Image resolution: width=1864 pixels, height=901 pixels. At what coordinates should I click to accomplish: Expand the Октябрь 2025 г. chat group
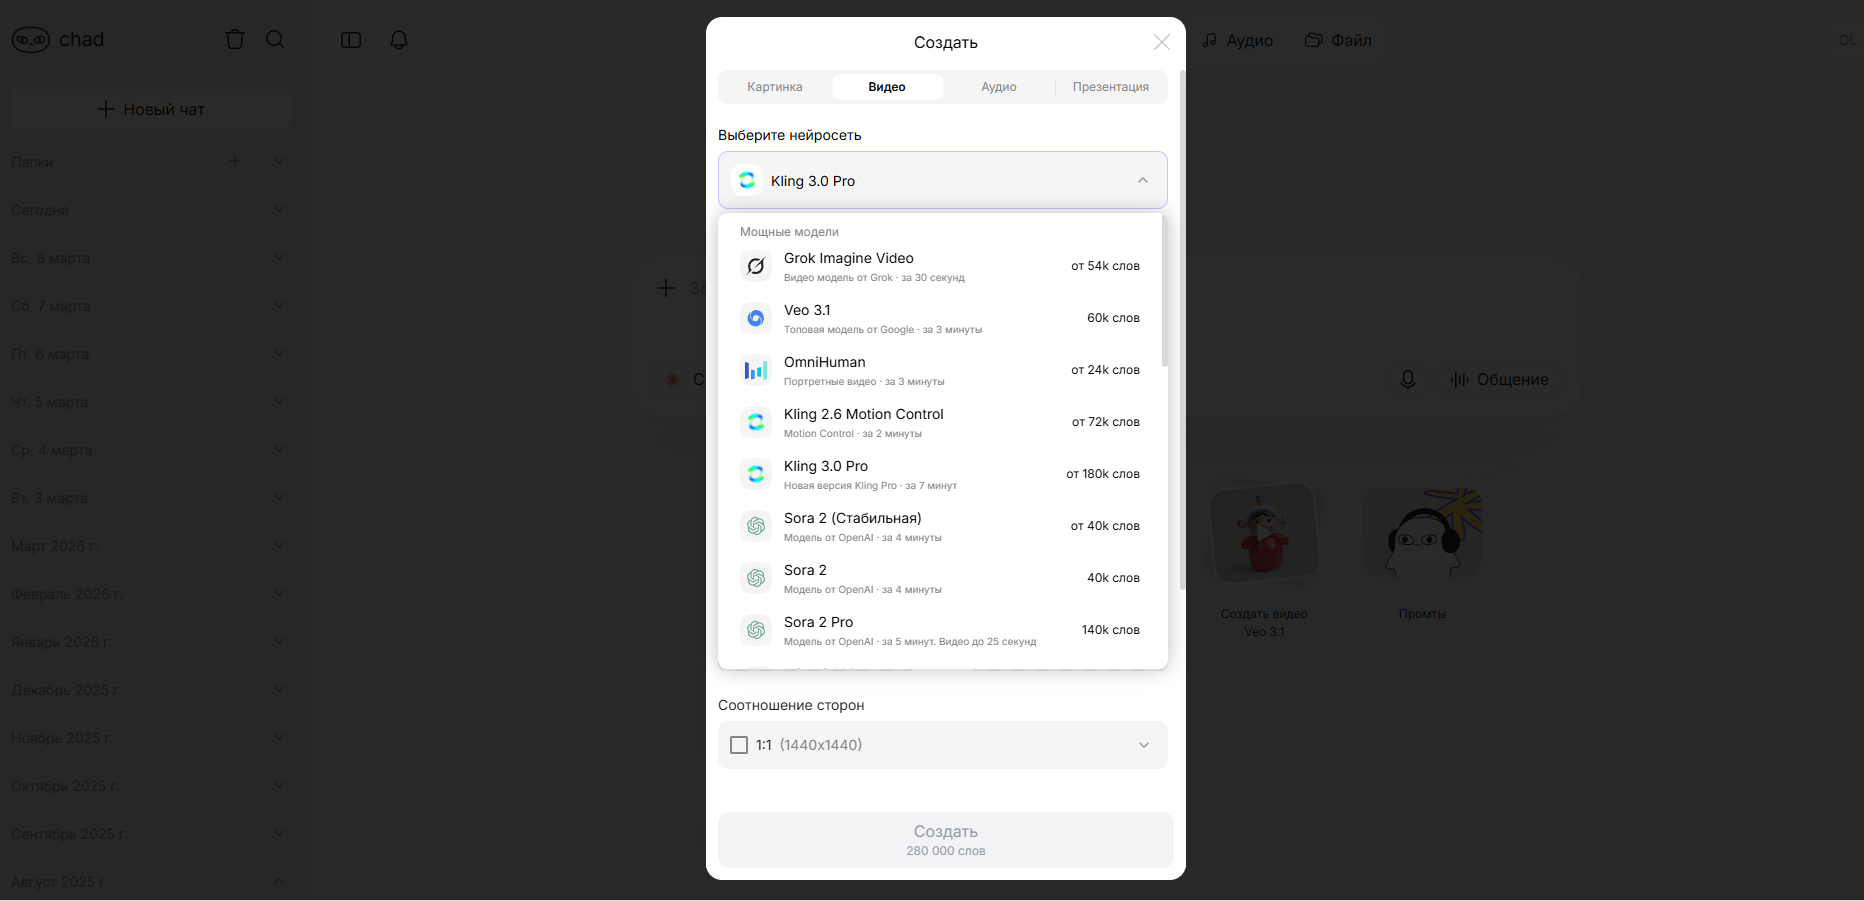point(279,785)
